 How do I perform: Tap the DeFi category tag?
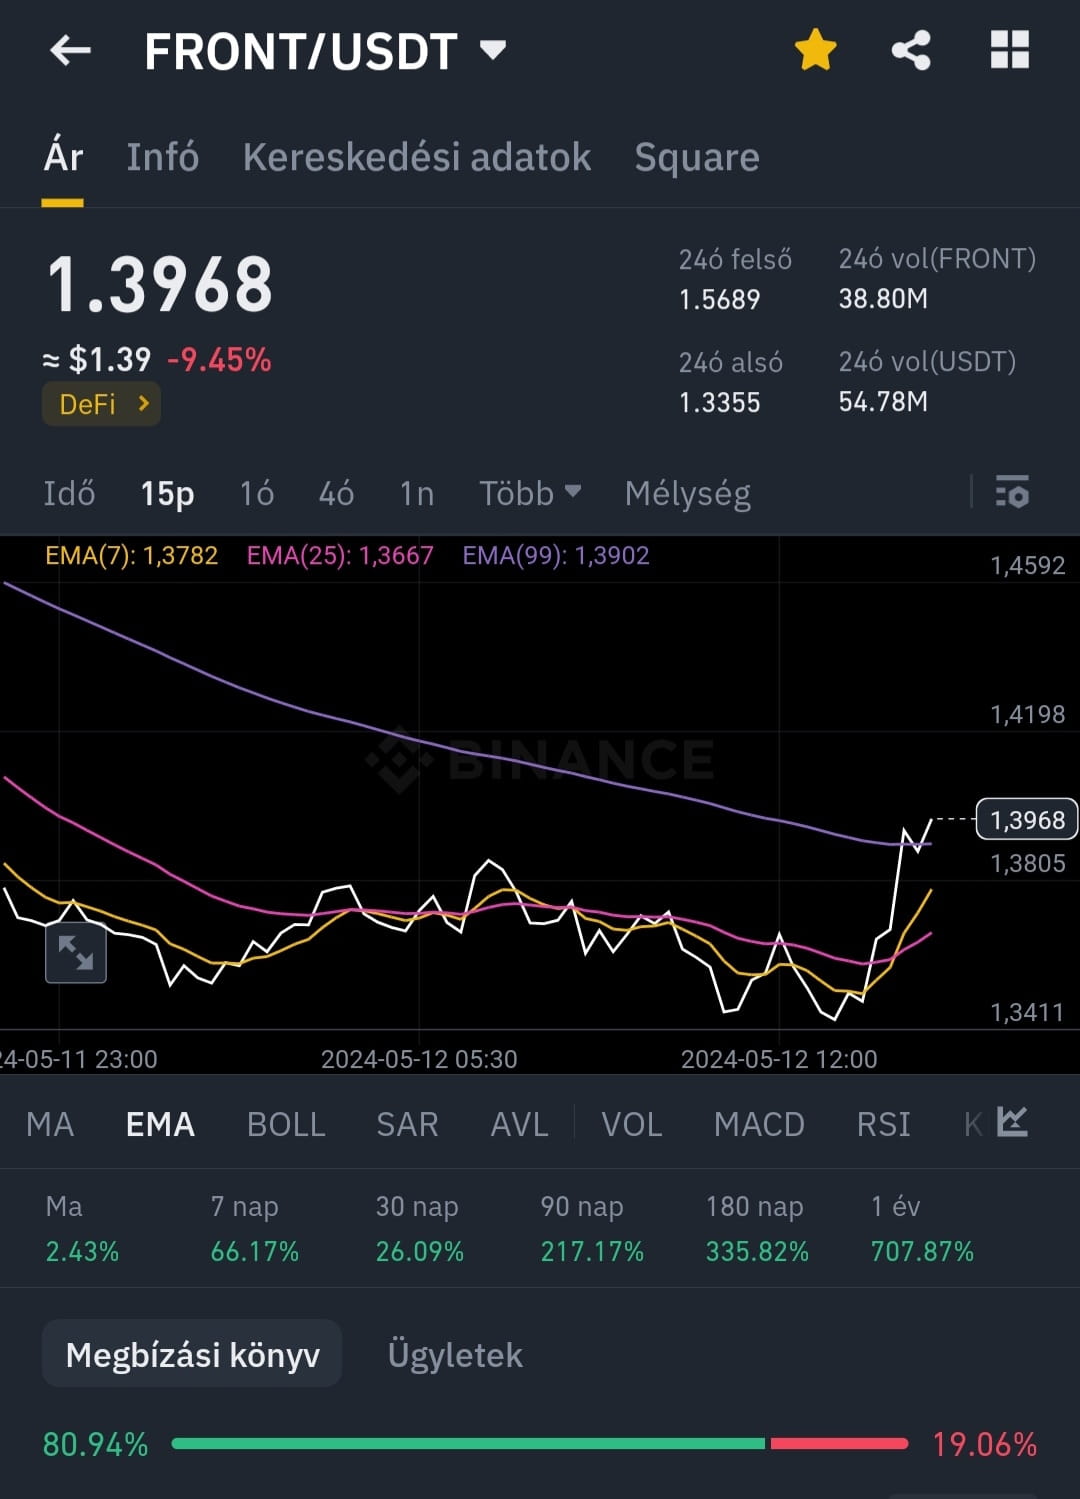point(100,403)
